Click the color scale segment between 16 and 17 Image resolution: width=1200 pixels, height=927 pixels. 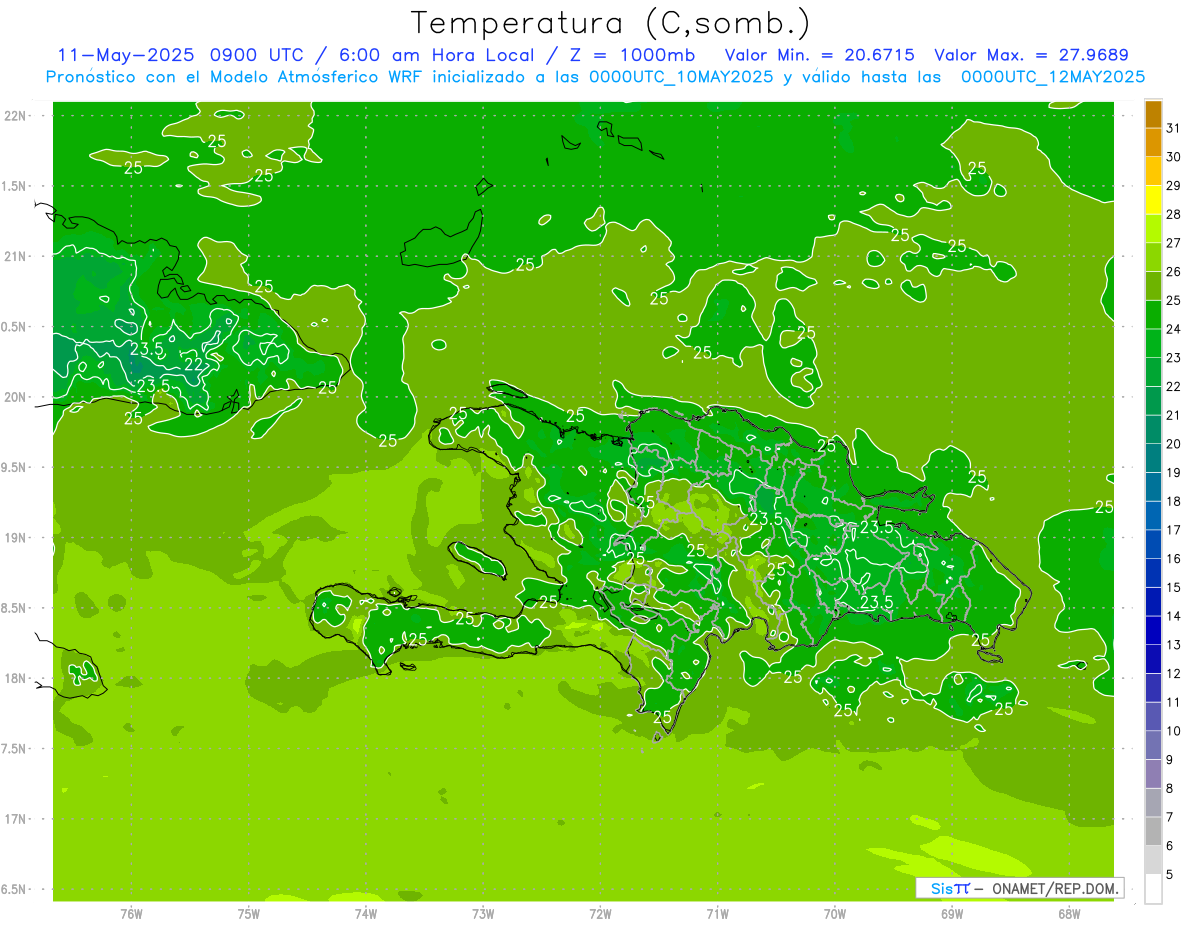pos(1153,544)
